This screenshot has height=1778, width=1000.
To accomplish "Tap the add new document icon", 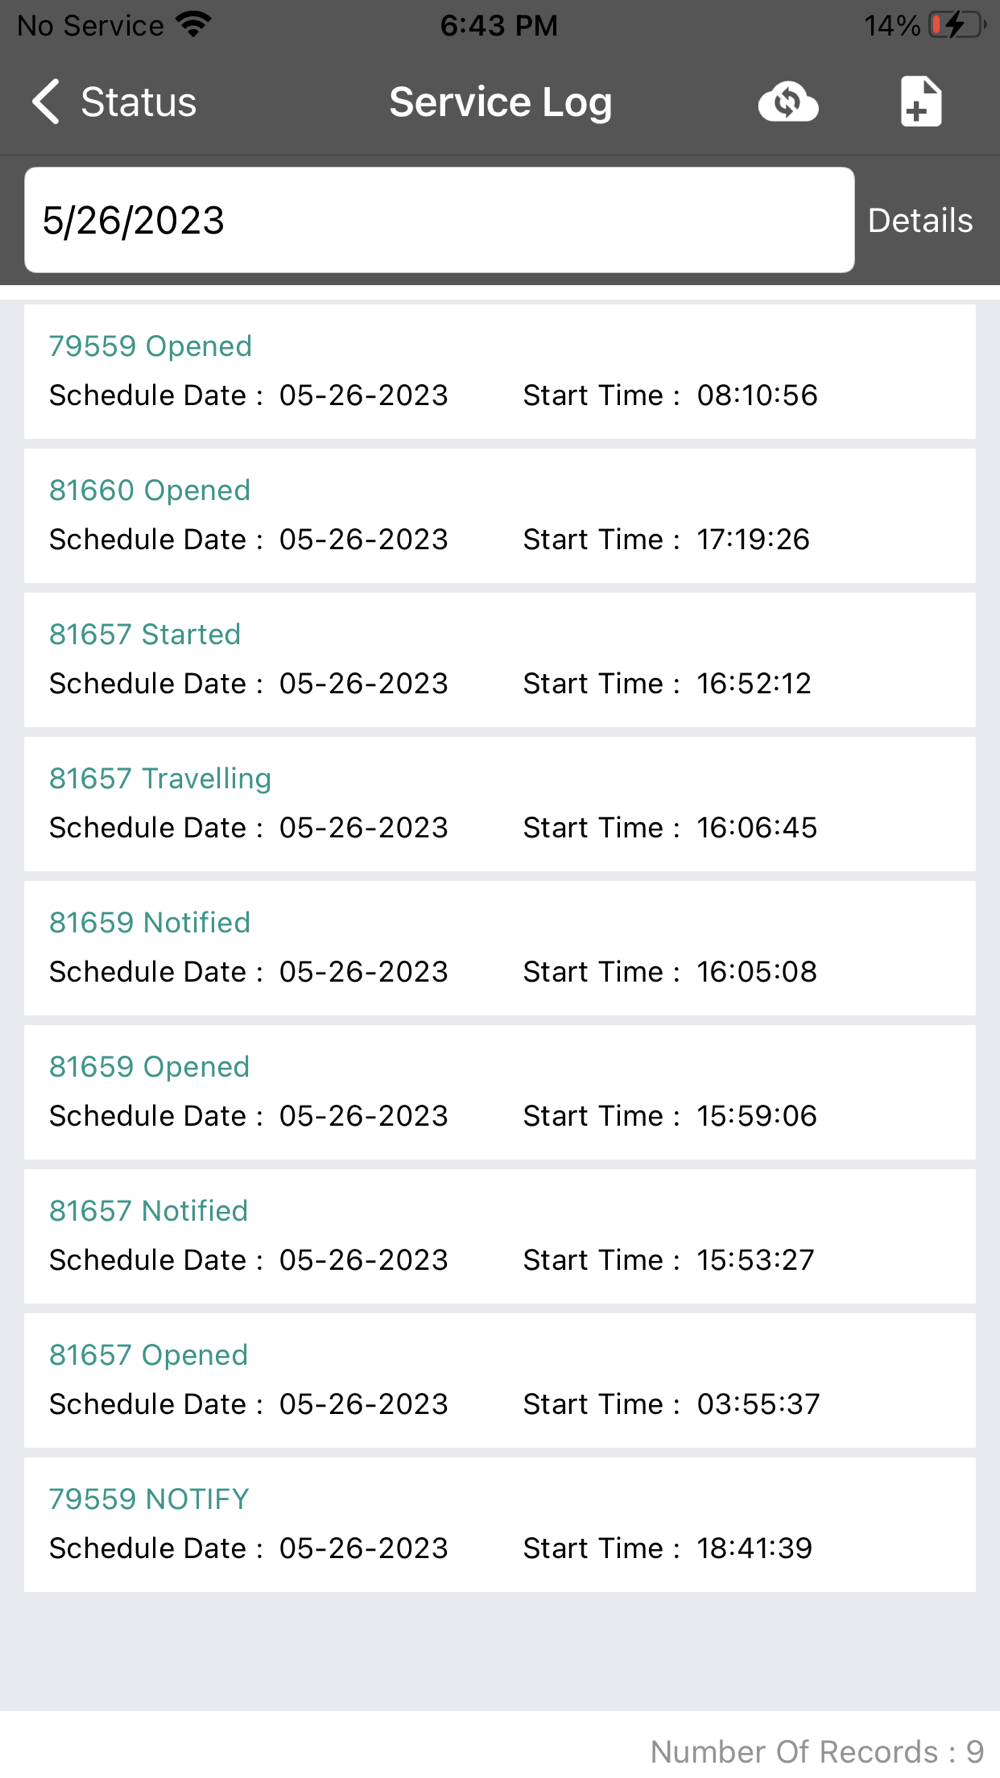I will point(920,102).
